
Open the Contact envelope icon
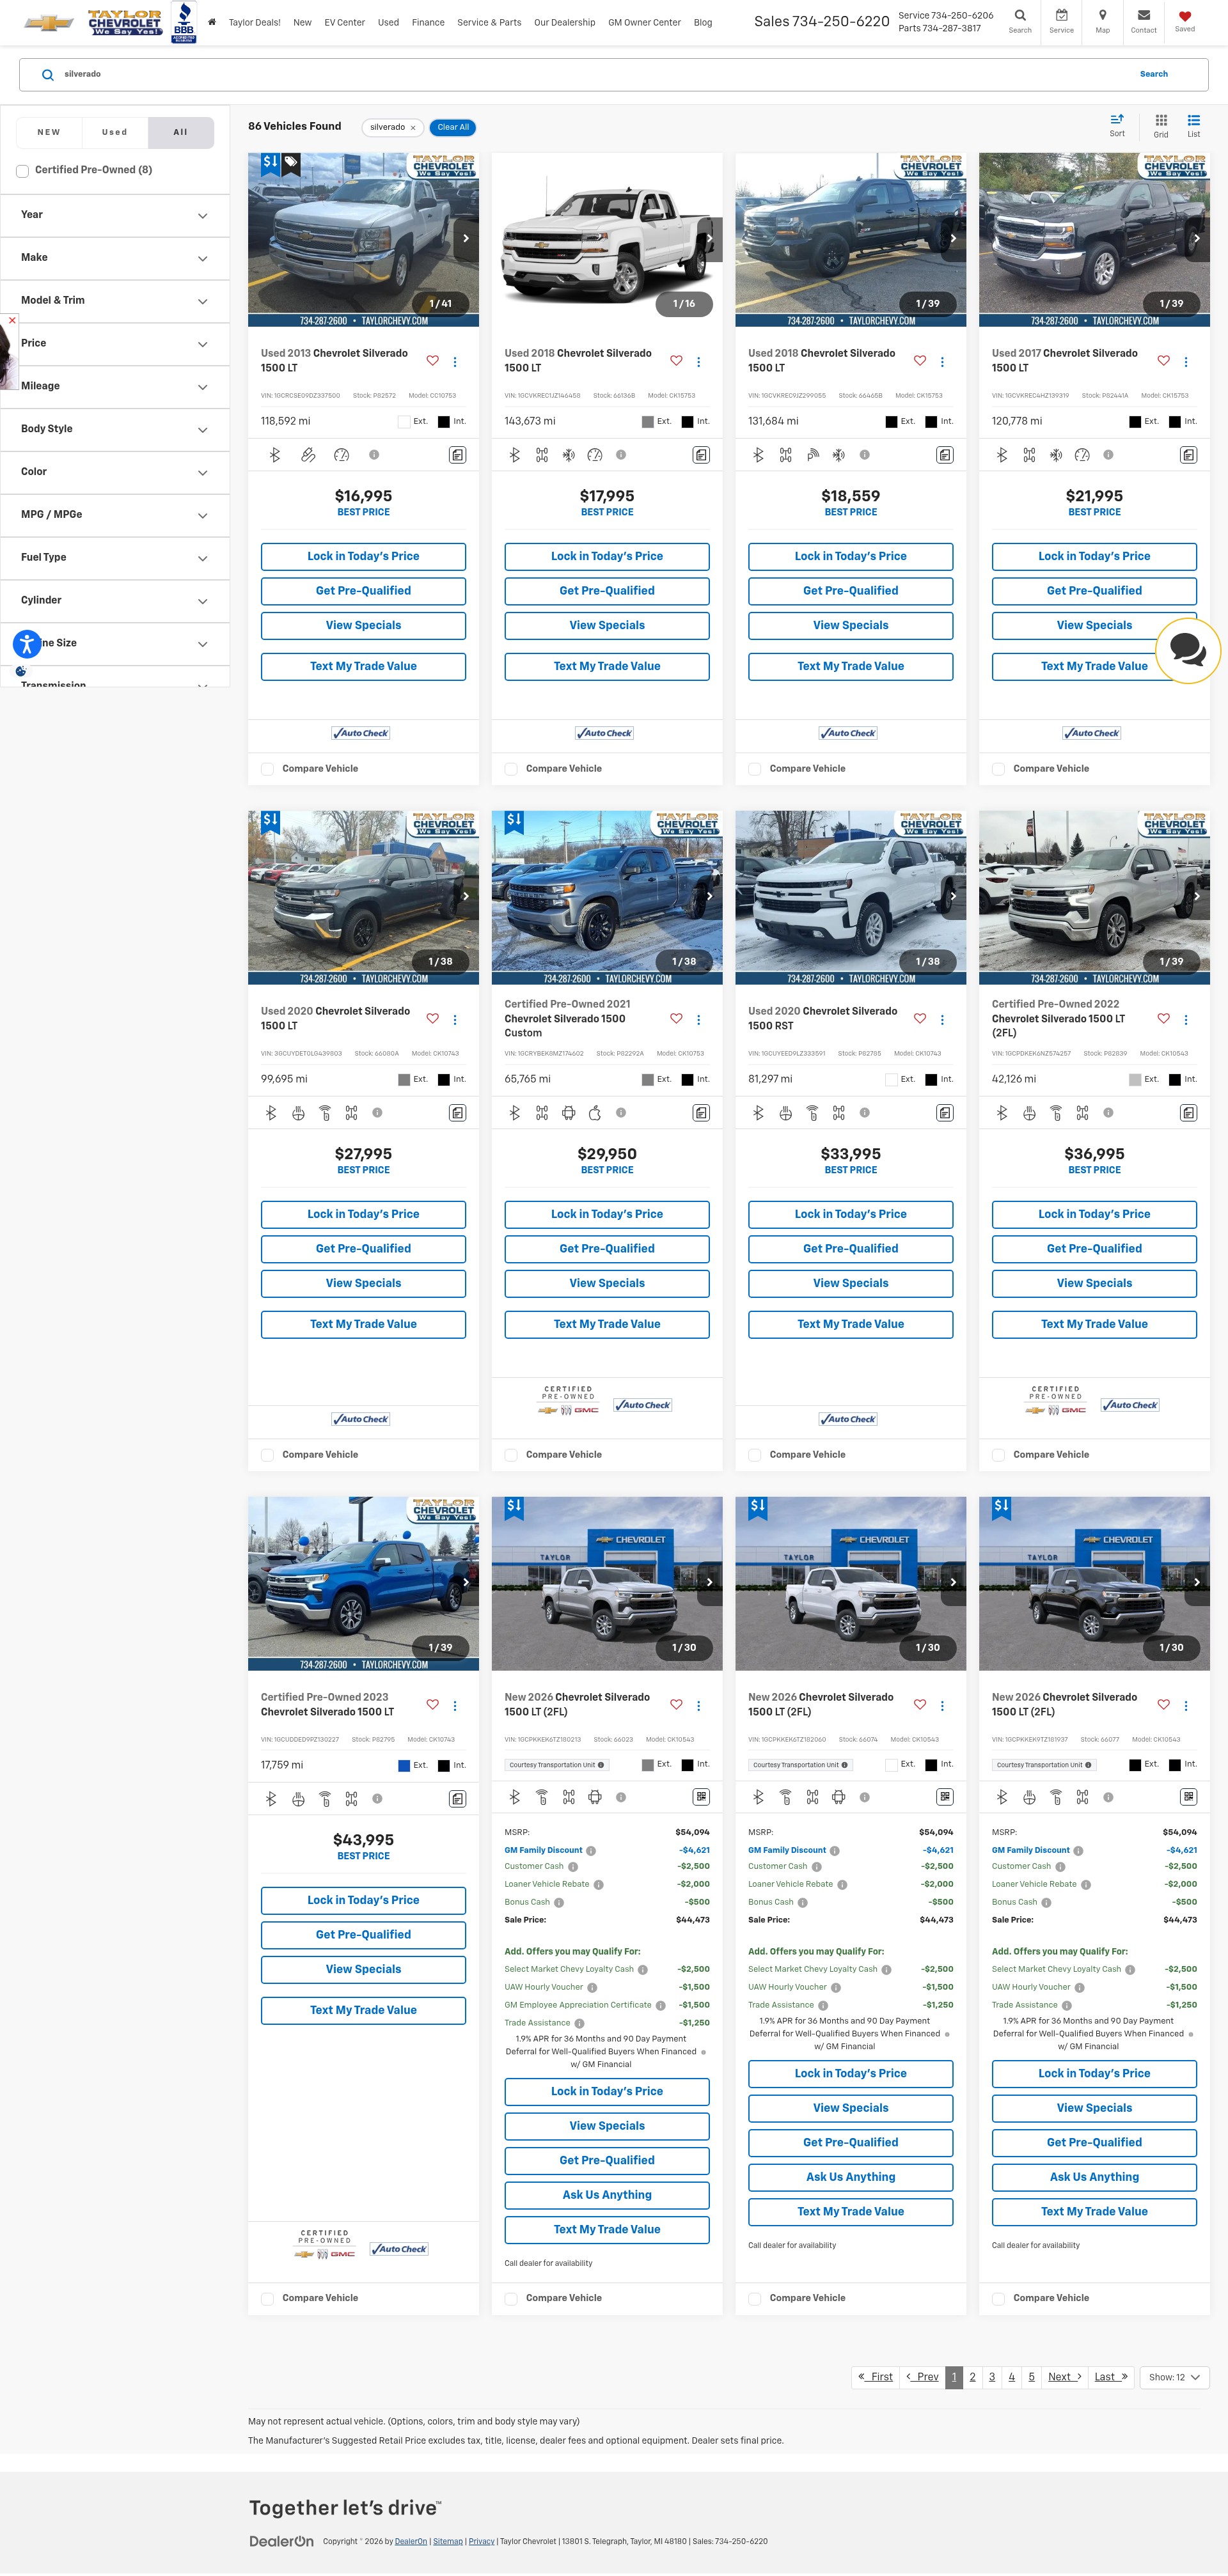click(1143, 16)
